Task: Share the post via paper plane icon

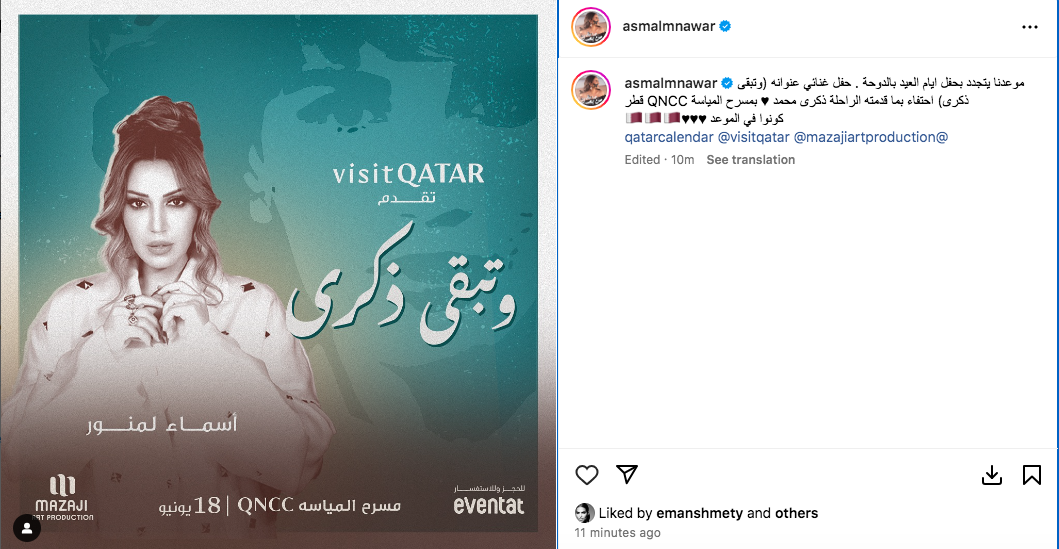Action: pyautogui.click(x=627, y=474)
